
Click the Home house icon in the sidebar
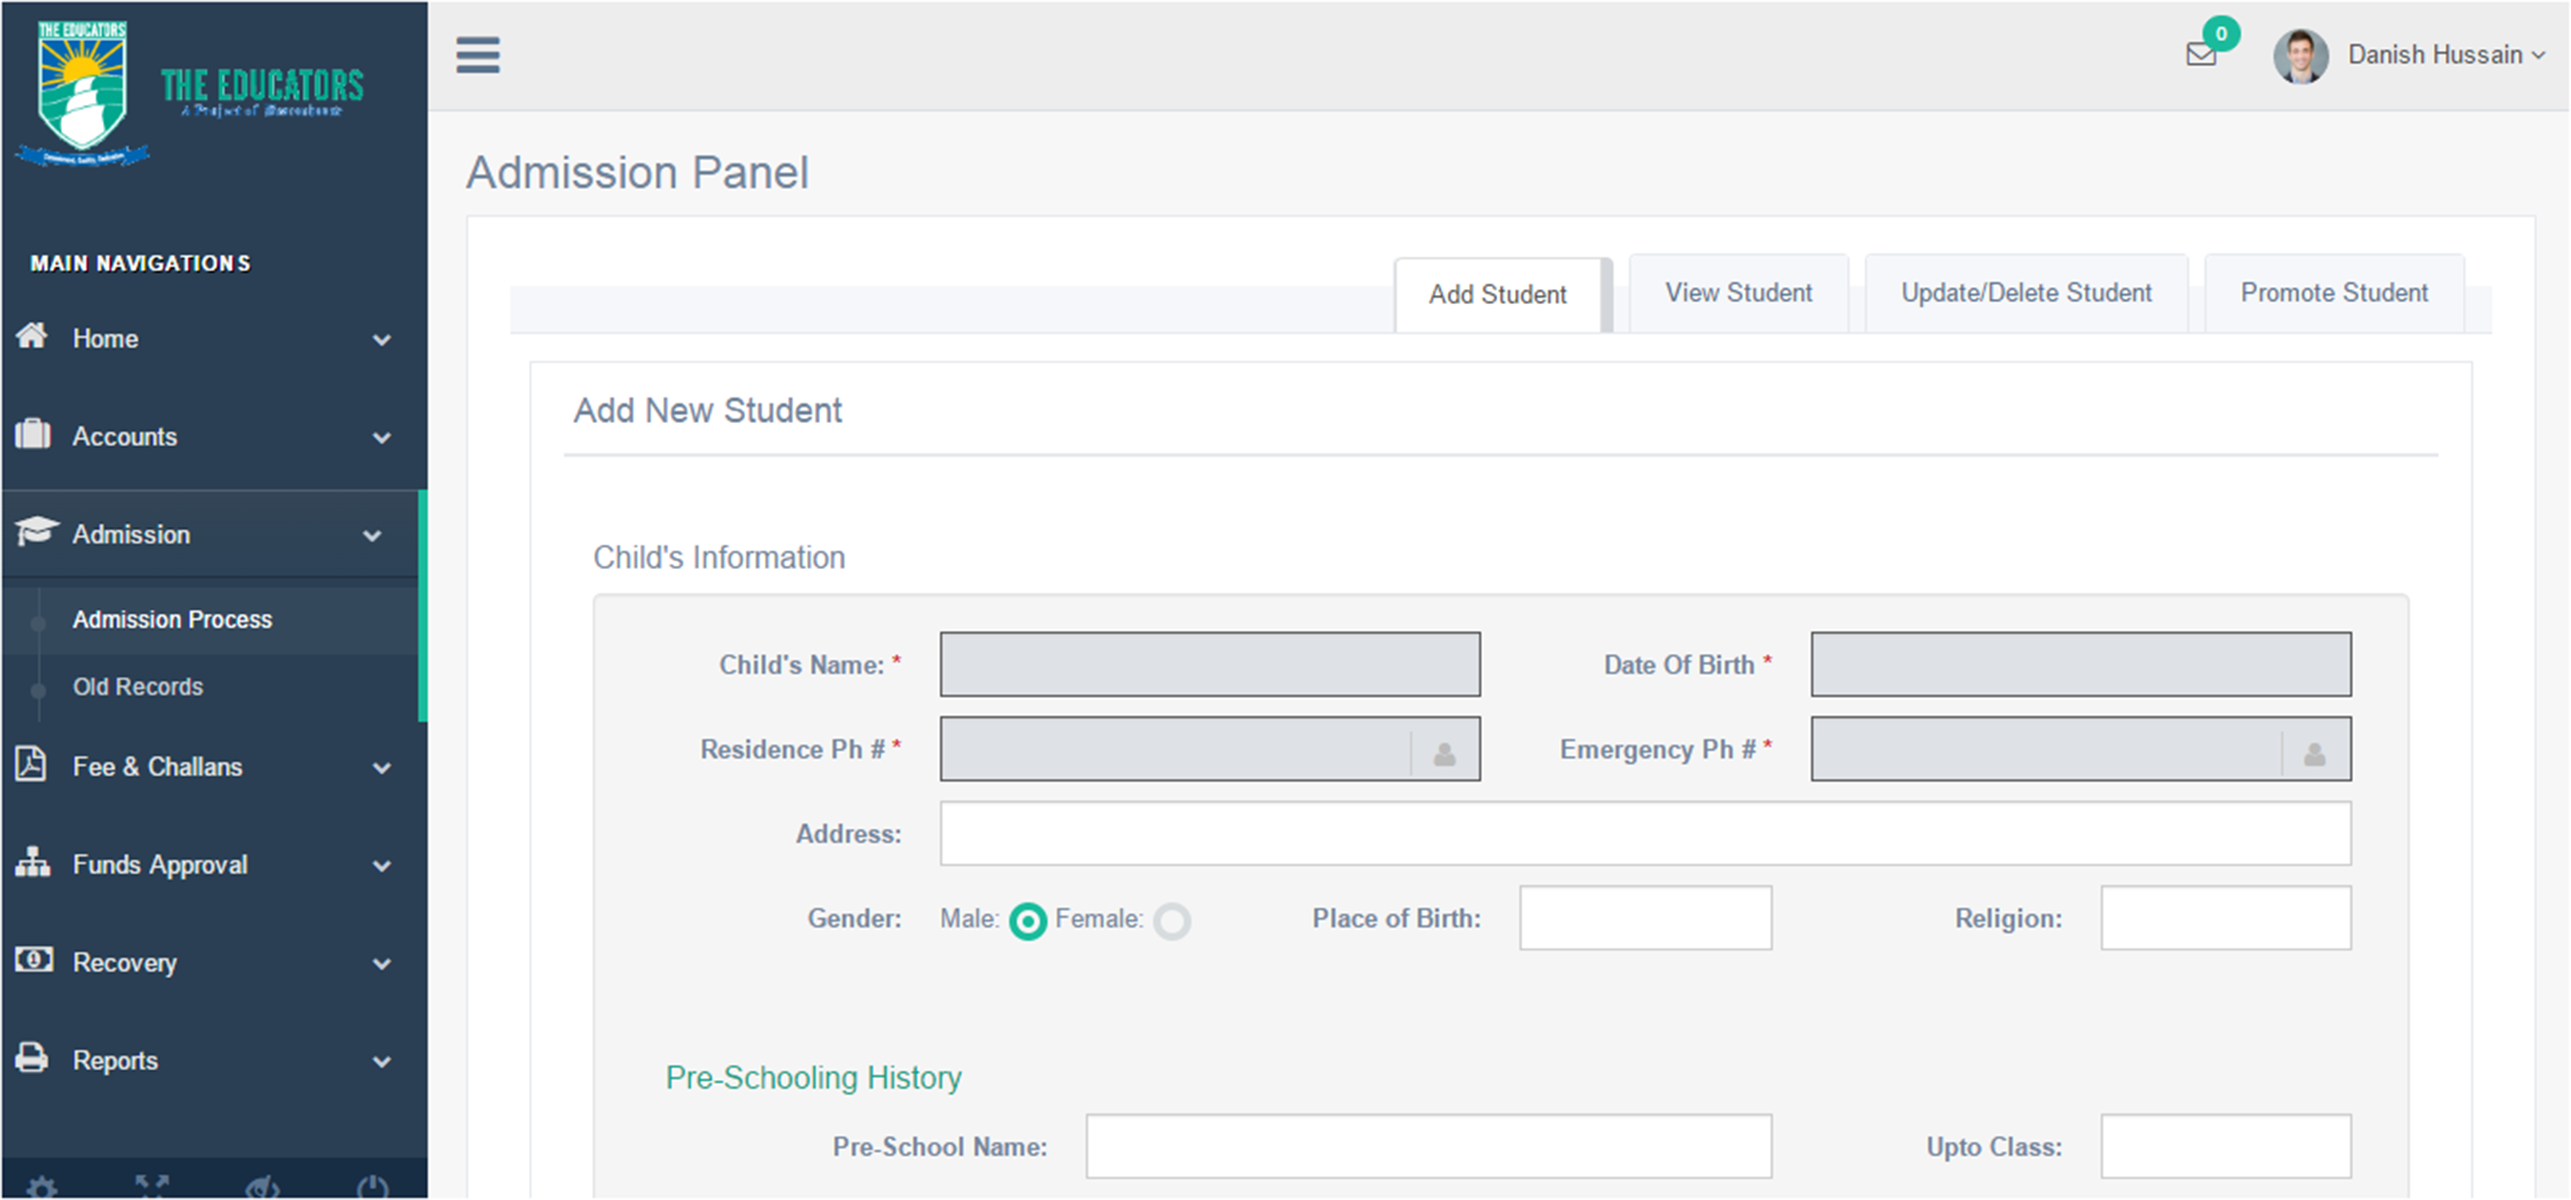point(32,336)
